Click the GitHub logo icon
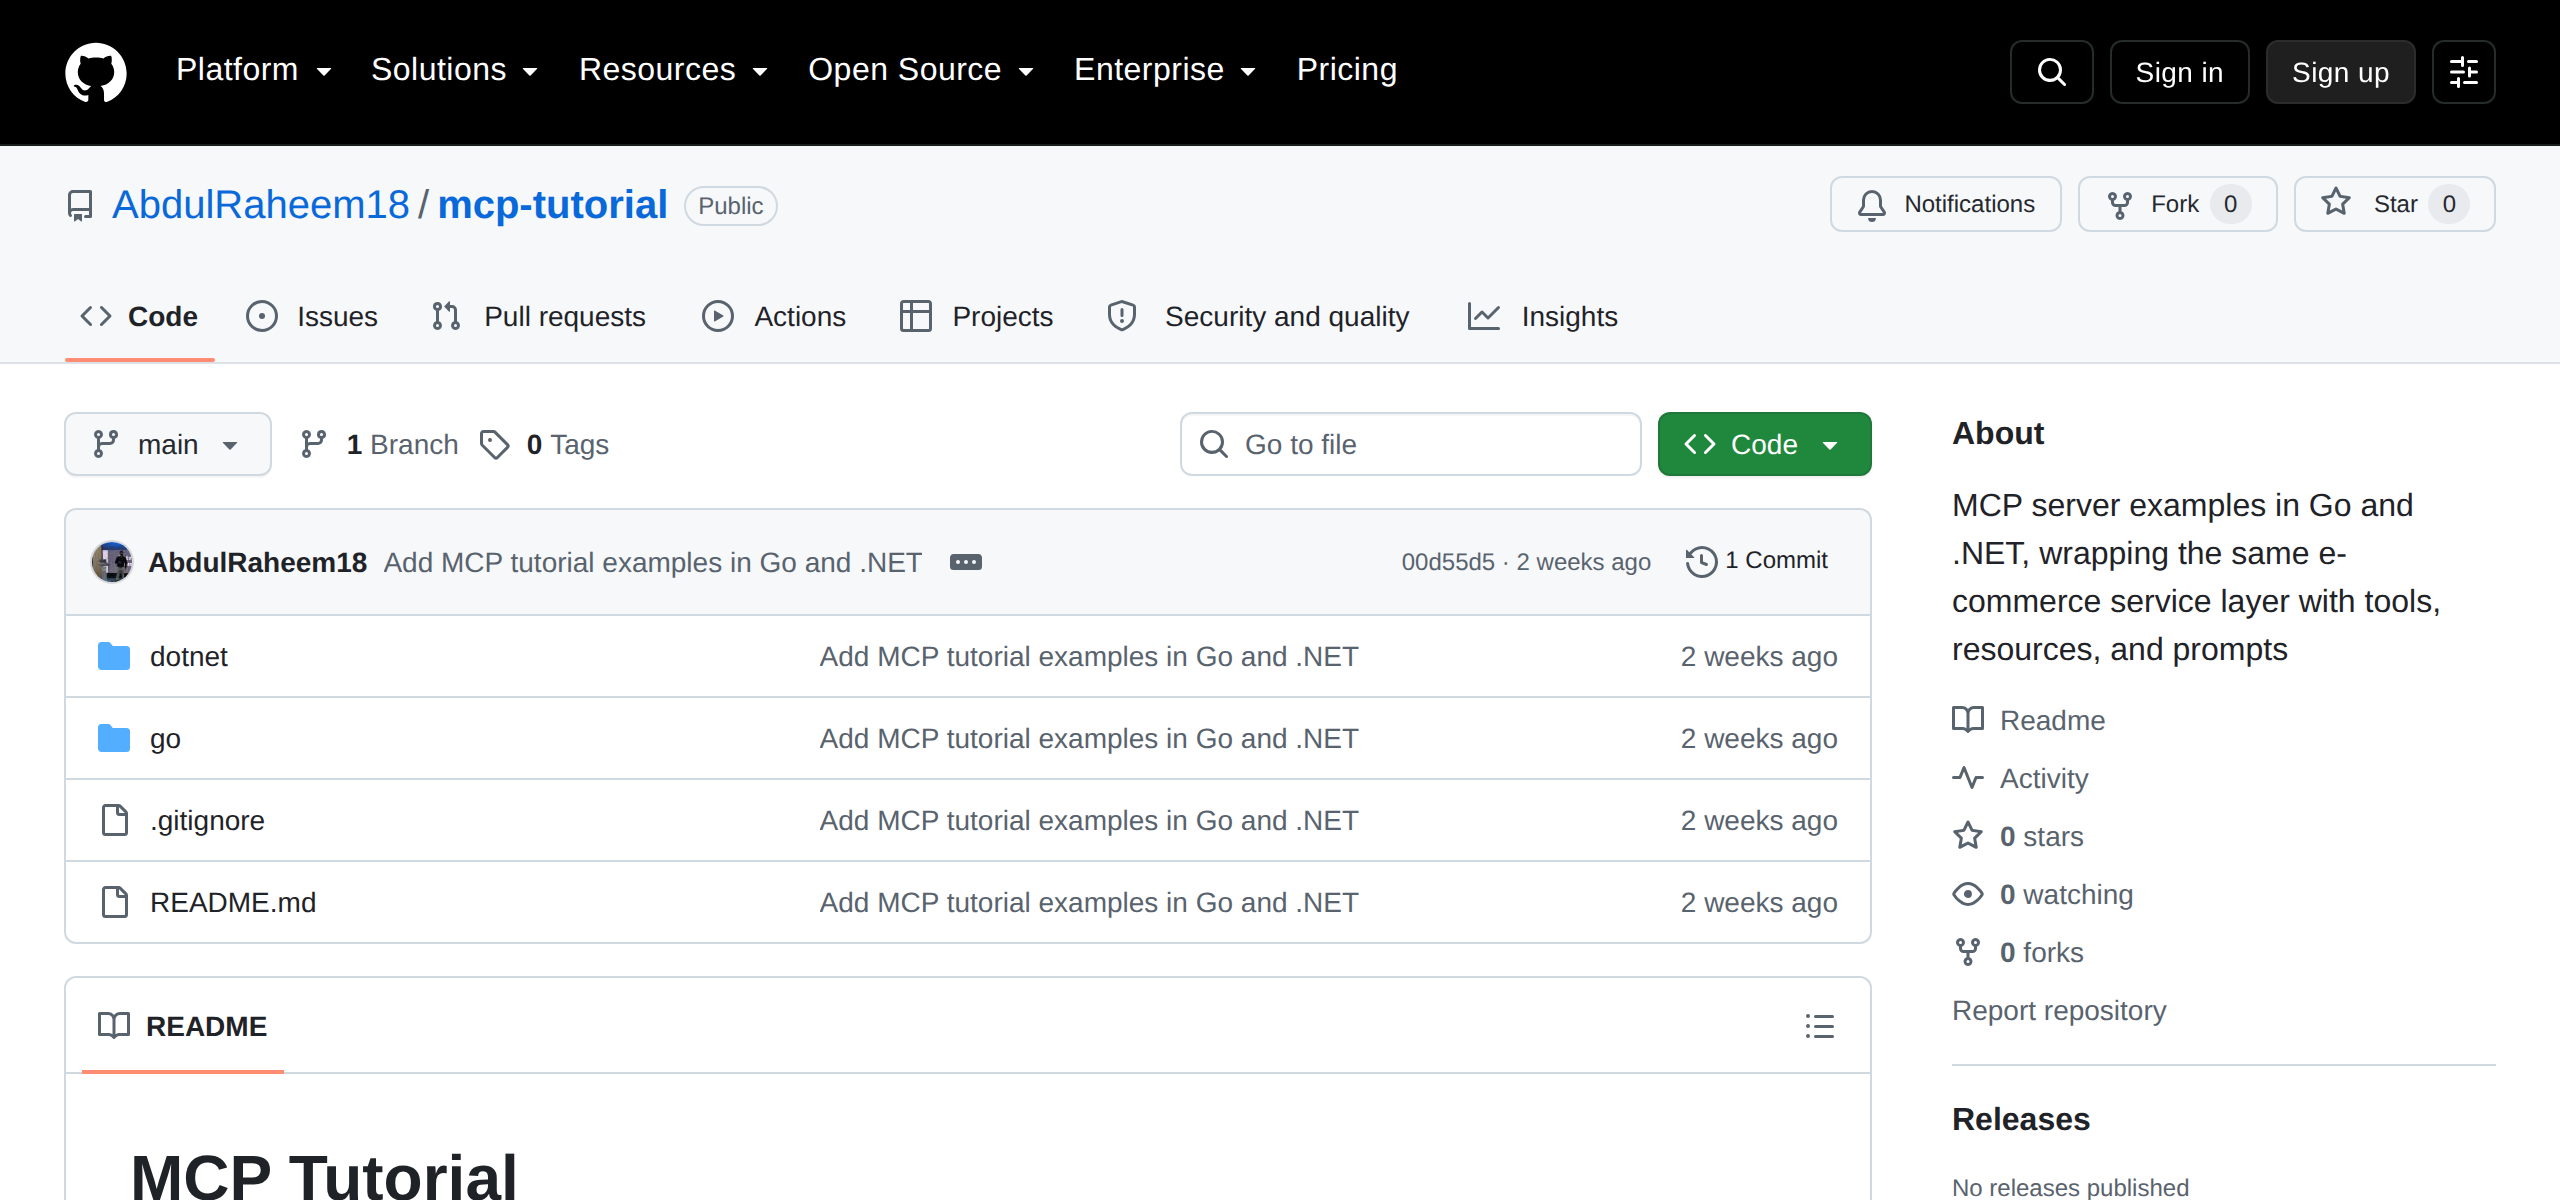This screenshot has width=2560, height=1200. (x=96, y=71)
